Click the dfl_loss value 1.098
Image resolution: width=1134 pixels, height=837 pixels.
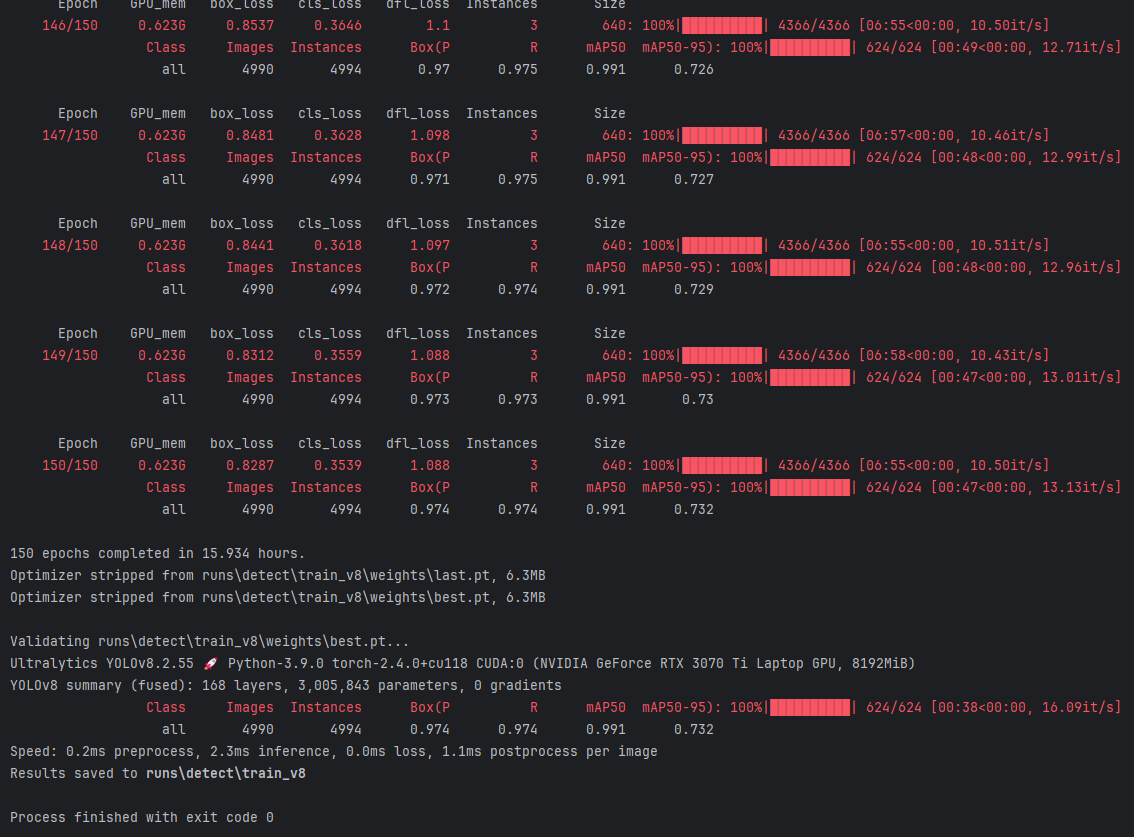click(x=430, y=135)
